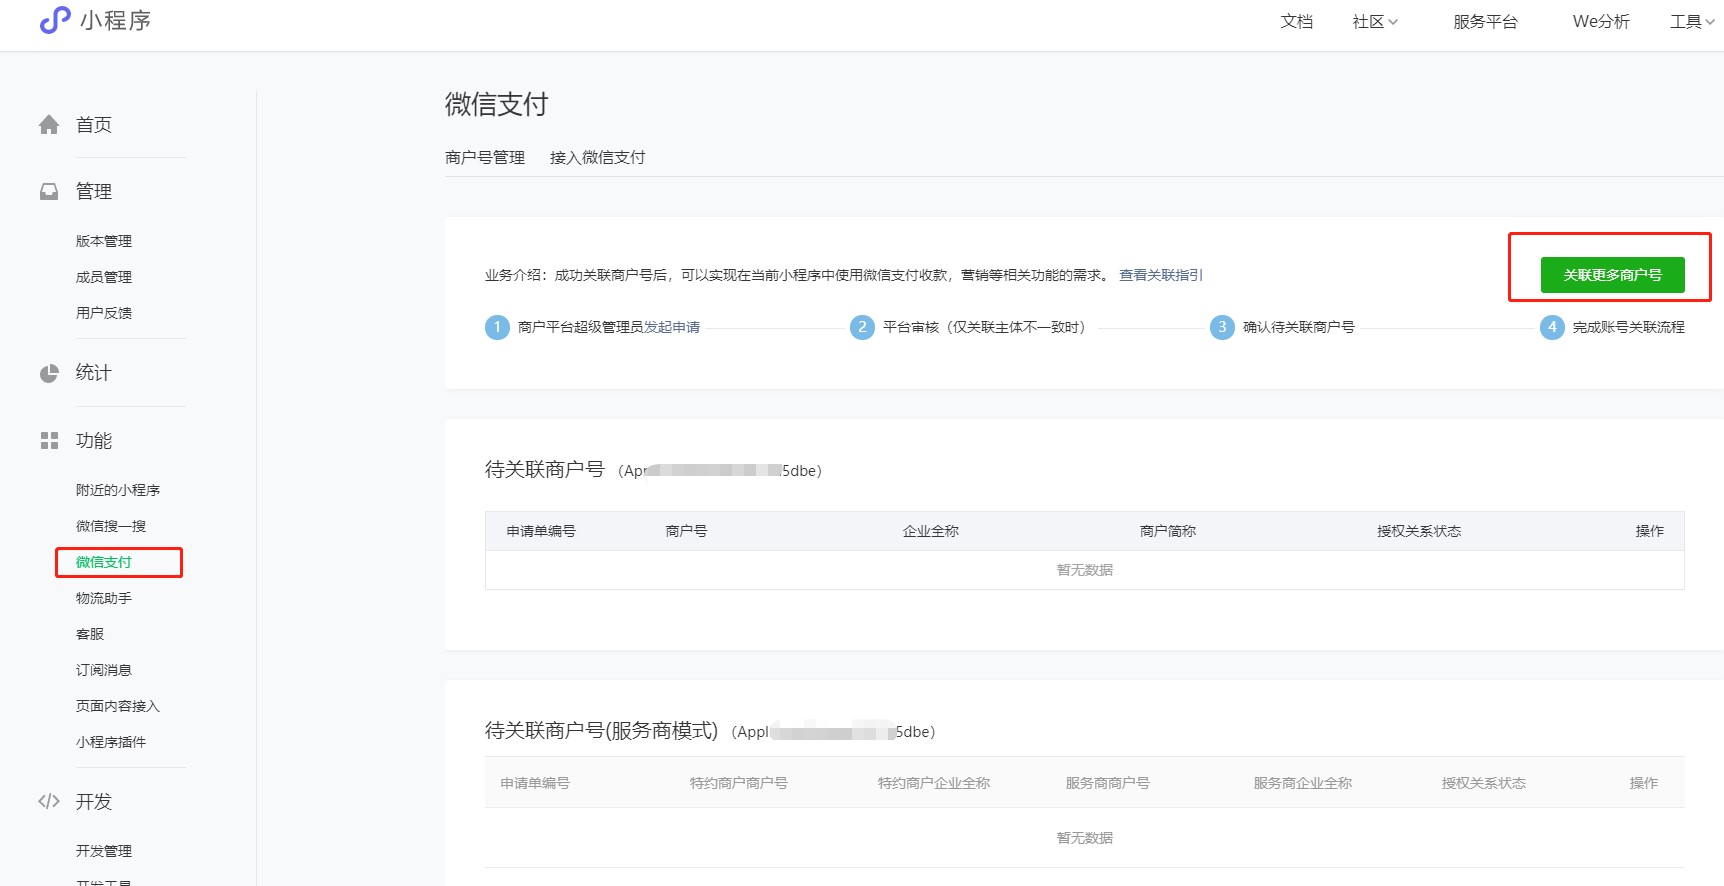The image size is (1724, 886).
Task: Click the 小程序 title text in header
Action: click(x=115, y=21)
